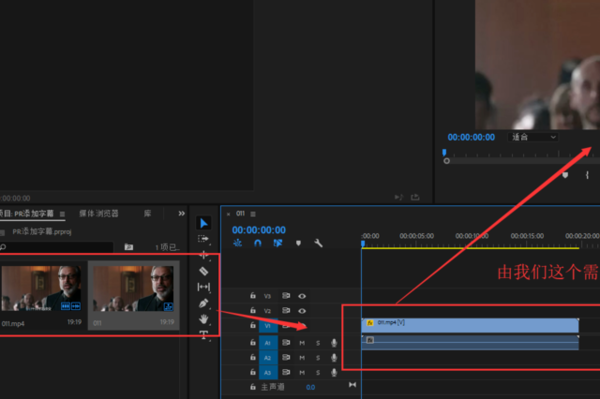
Task: Toggle sync lock for track A3
Action: tap(286, 372)
